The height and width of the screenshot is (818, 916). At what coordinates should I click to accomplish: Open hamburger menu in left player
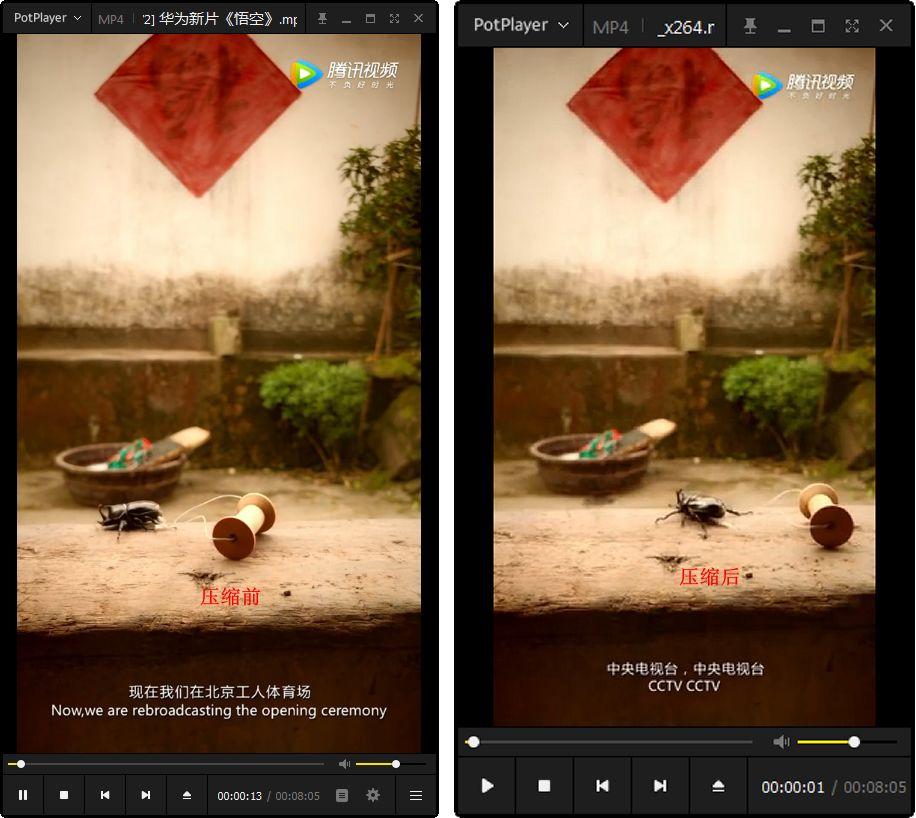416,795
